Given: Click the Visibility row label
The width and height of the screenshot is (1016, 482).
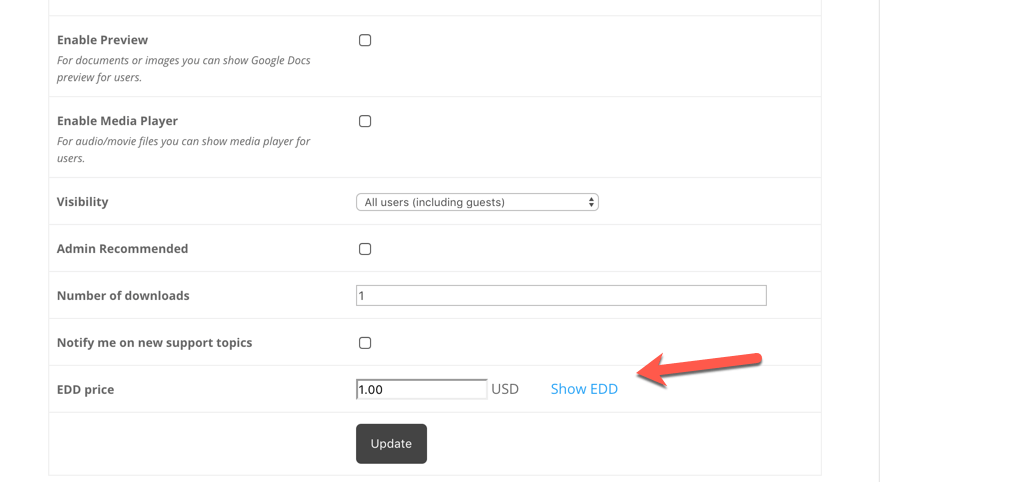Looking at the screenshot, I should tap(82, 202).
